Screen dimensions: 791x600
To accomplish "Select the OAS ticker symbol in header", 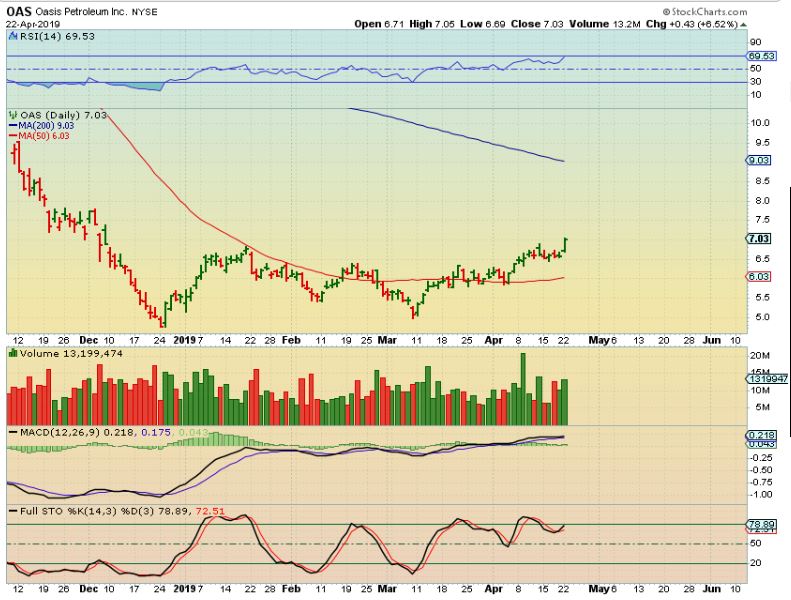I will (x=19, y=12).
